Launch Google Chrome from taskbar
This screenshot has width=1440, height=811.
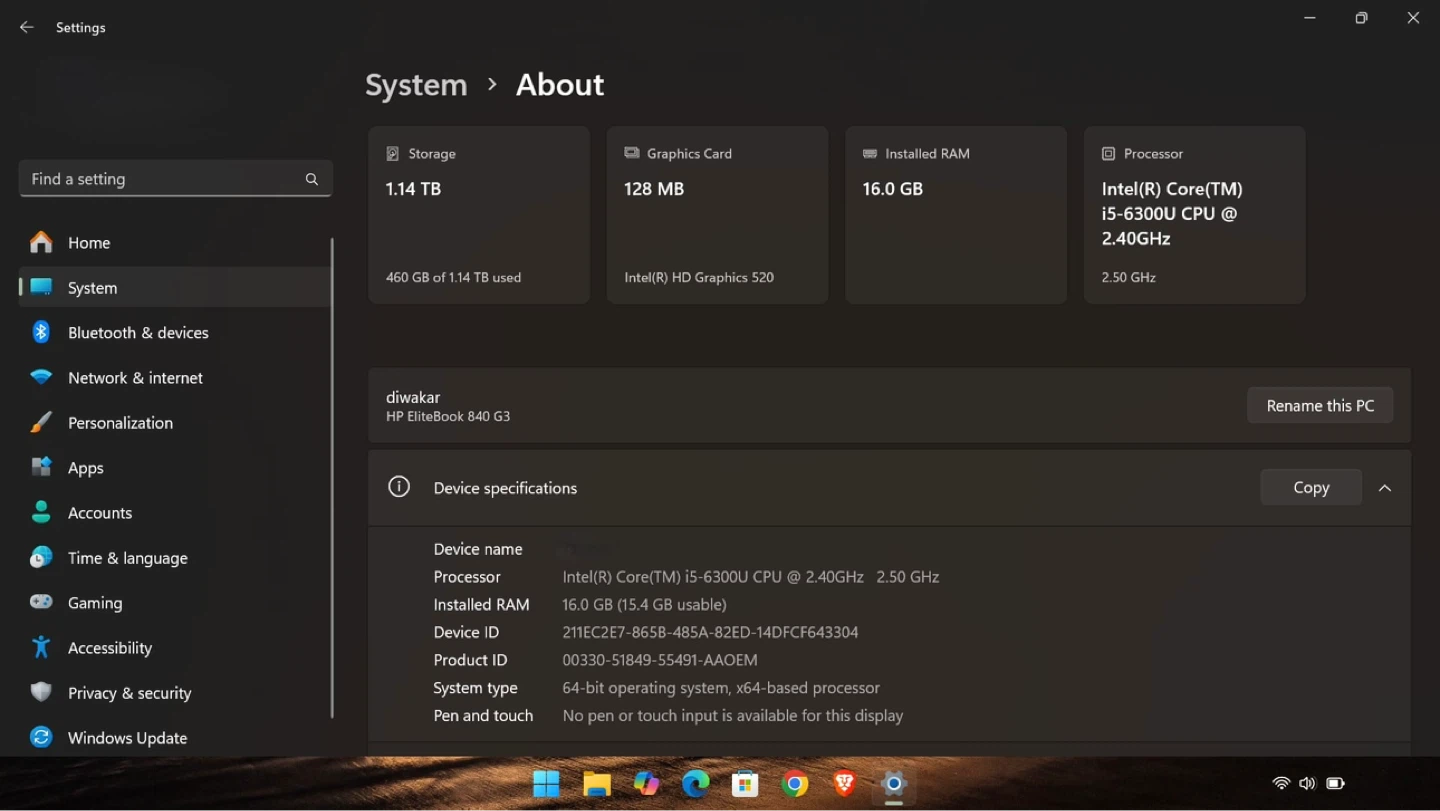(x=795, y=784)
